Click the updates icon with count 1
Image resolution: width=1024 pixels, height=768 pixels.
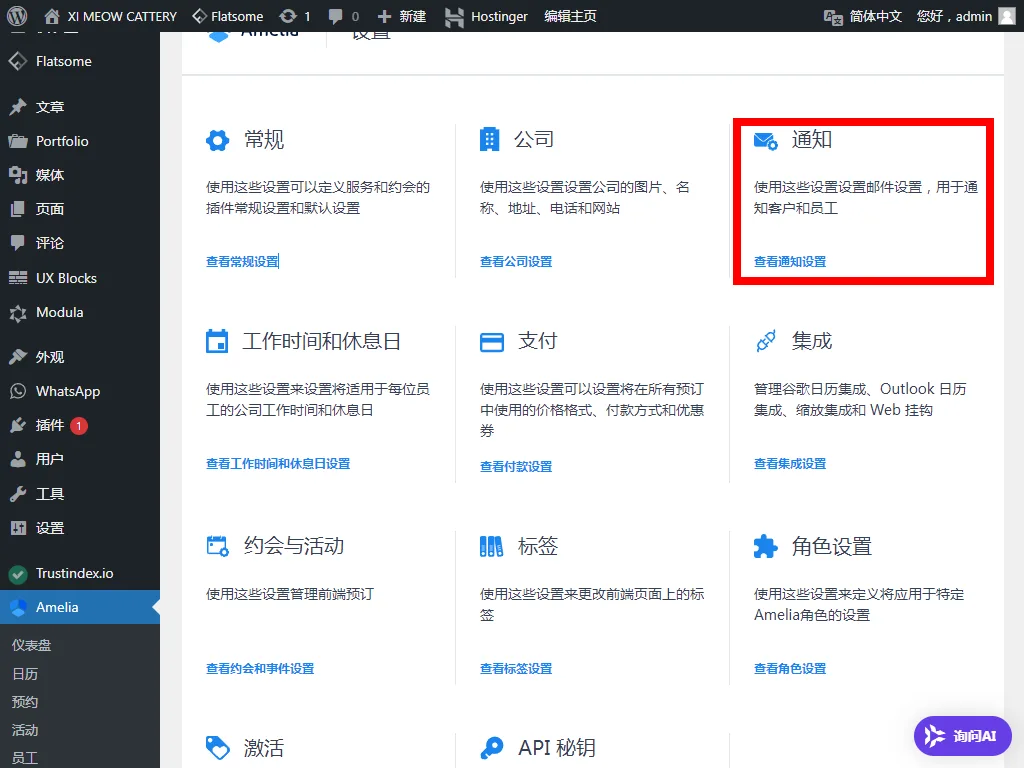295,16
